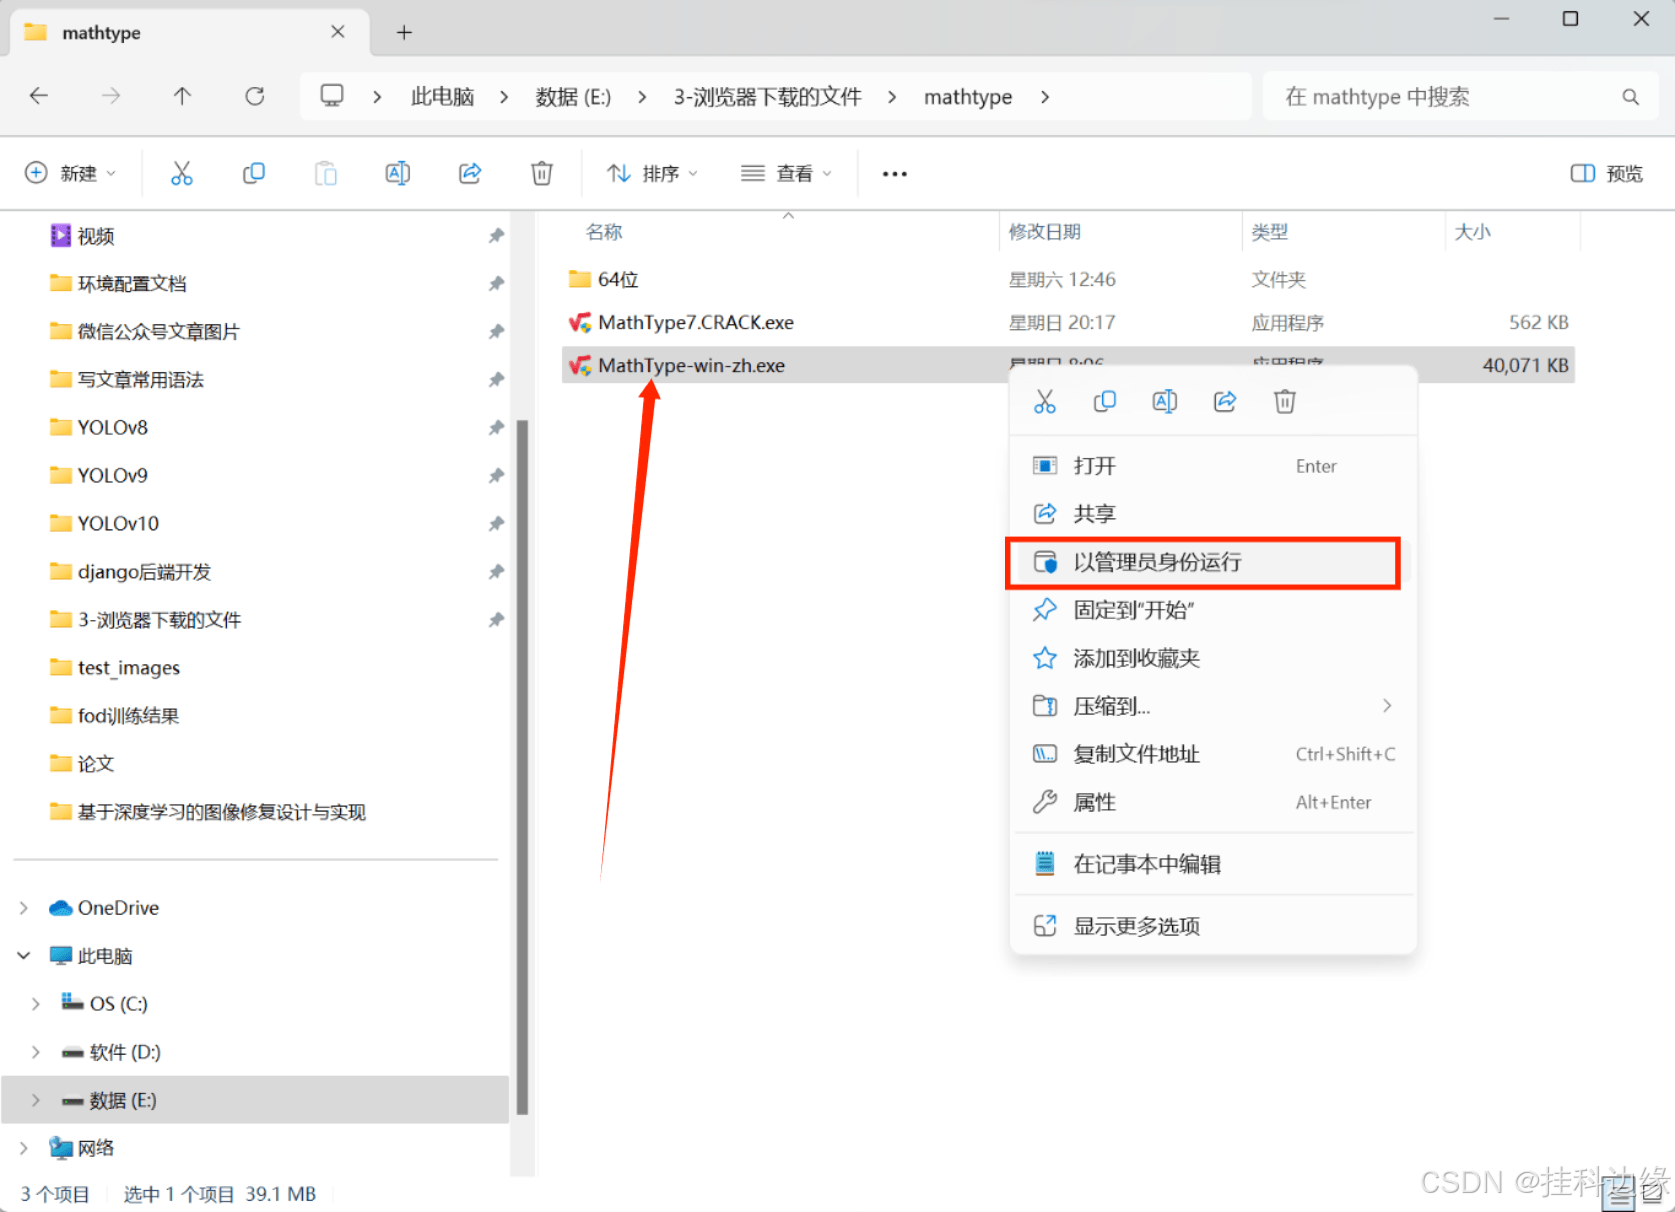This screenshot has width=1675, height=1212.
Task: Expand the 软件 (D:) drive node
Action: (x=36, y=1052)
